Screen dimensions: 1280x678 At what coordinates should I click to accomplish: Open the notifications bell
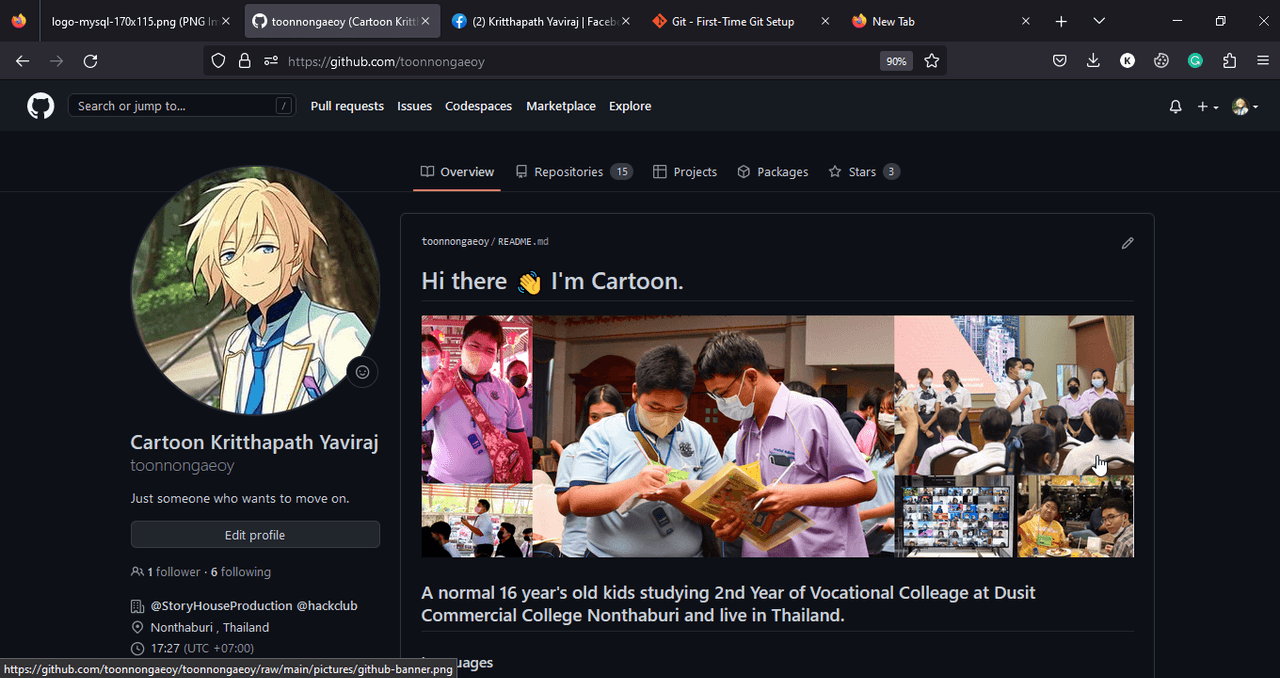(1175, 106)
